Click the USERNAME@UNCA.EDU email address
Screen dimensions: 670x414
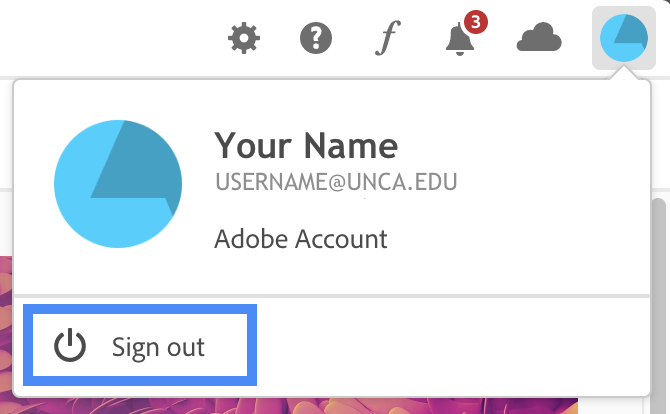pyautogui.click(x=336, y=183)
